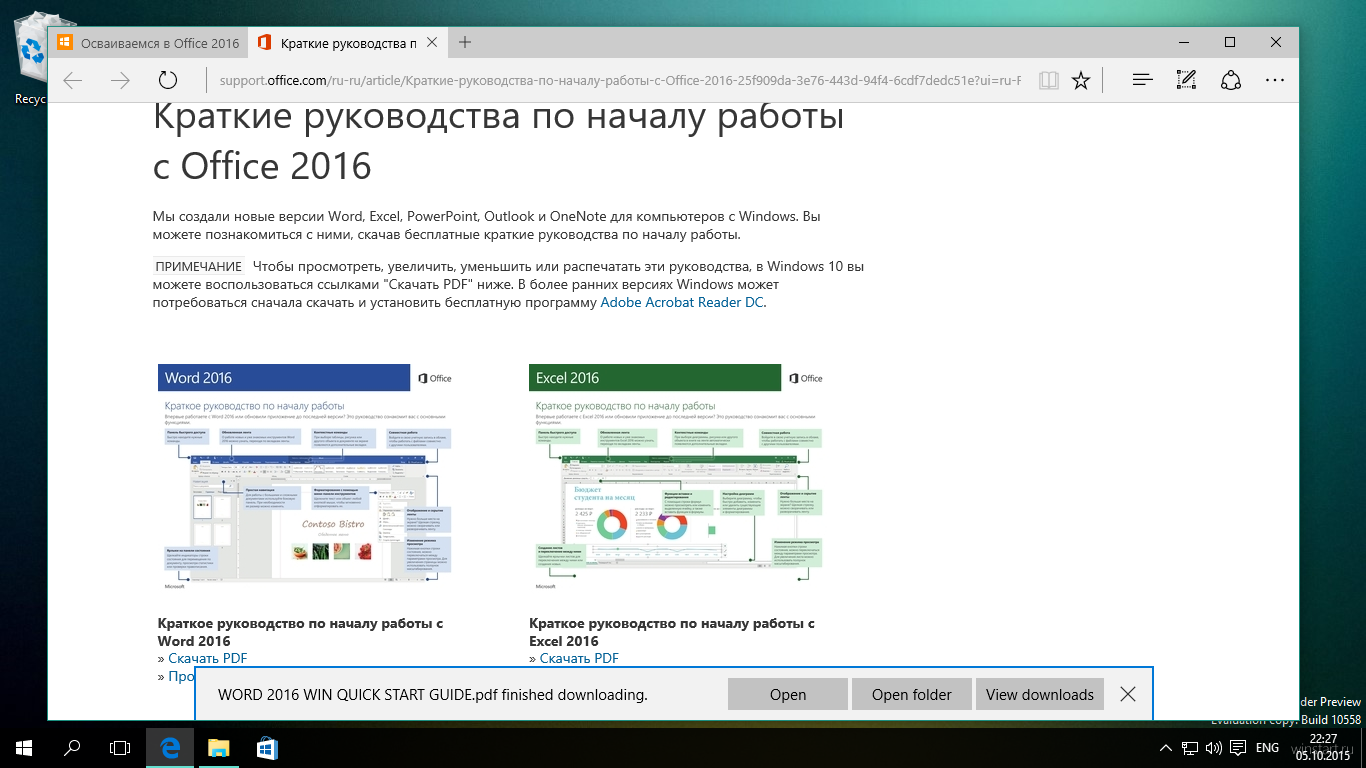Open taskbar search magnifier
This screenshot has width=1366, height=768.
coord(72,747)
